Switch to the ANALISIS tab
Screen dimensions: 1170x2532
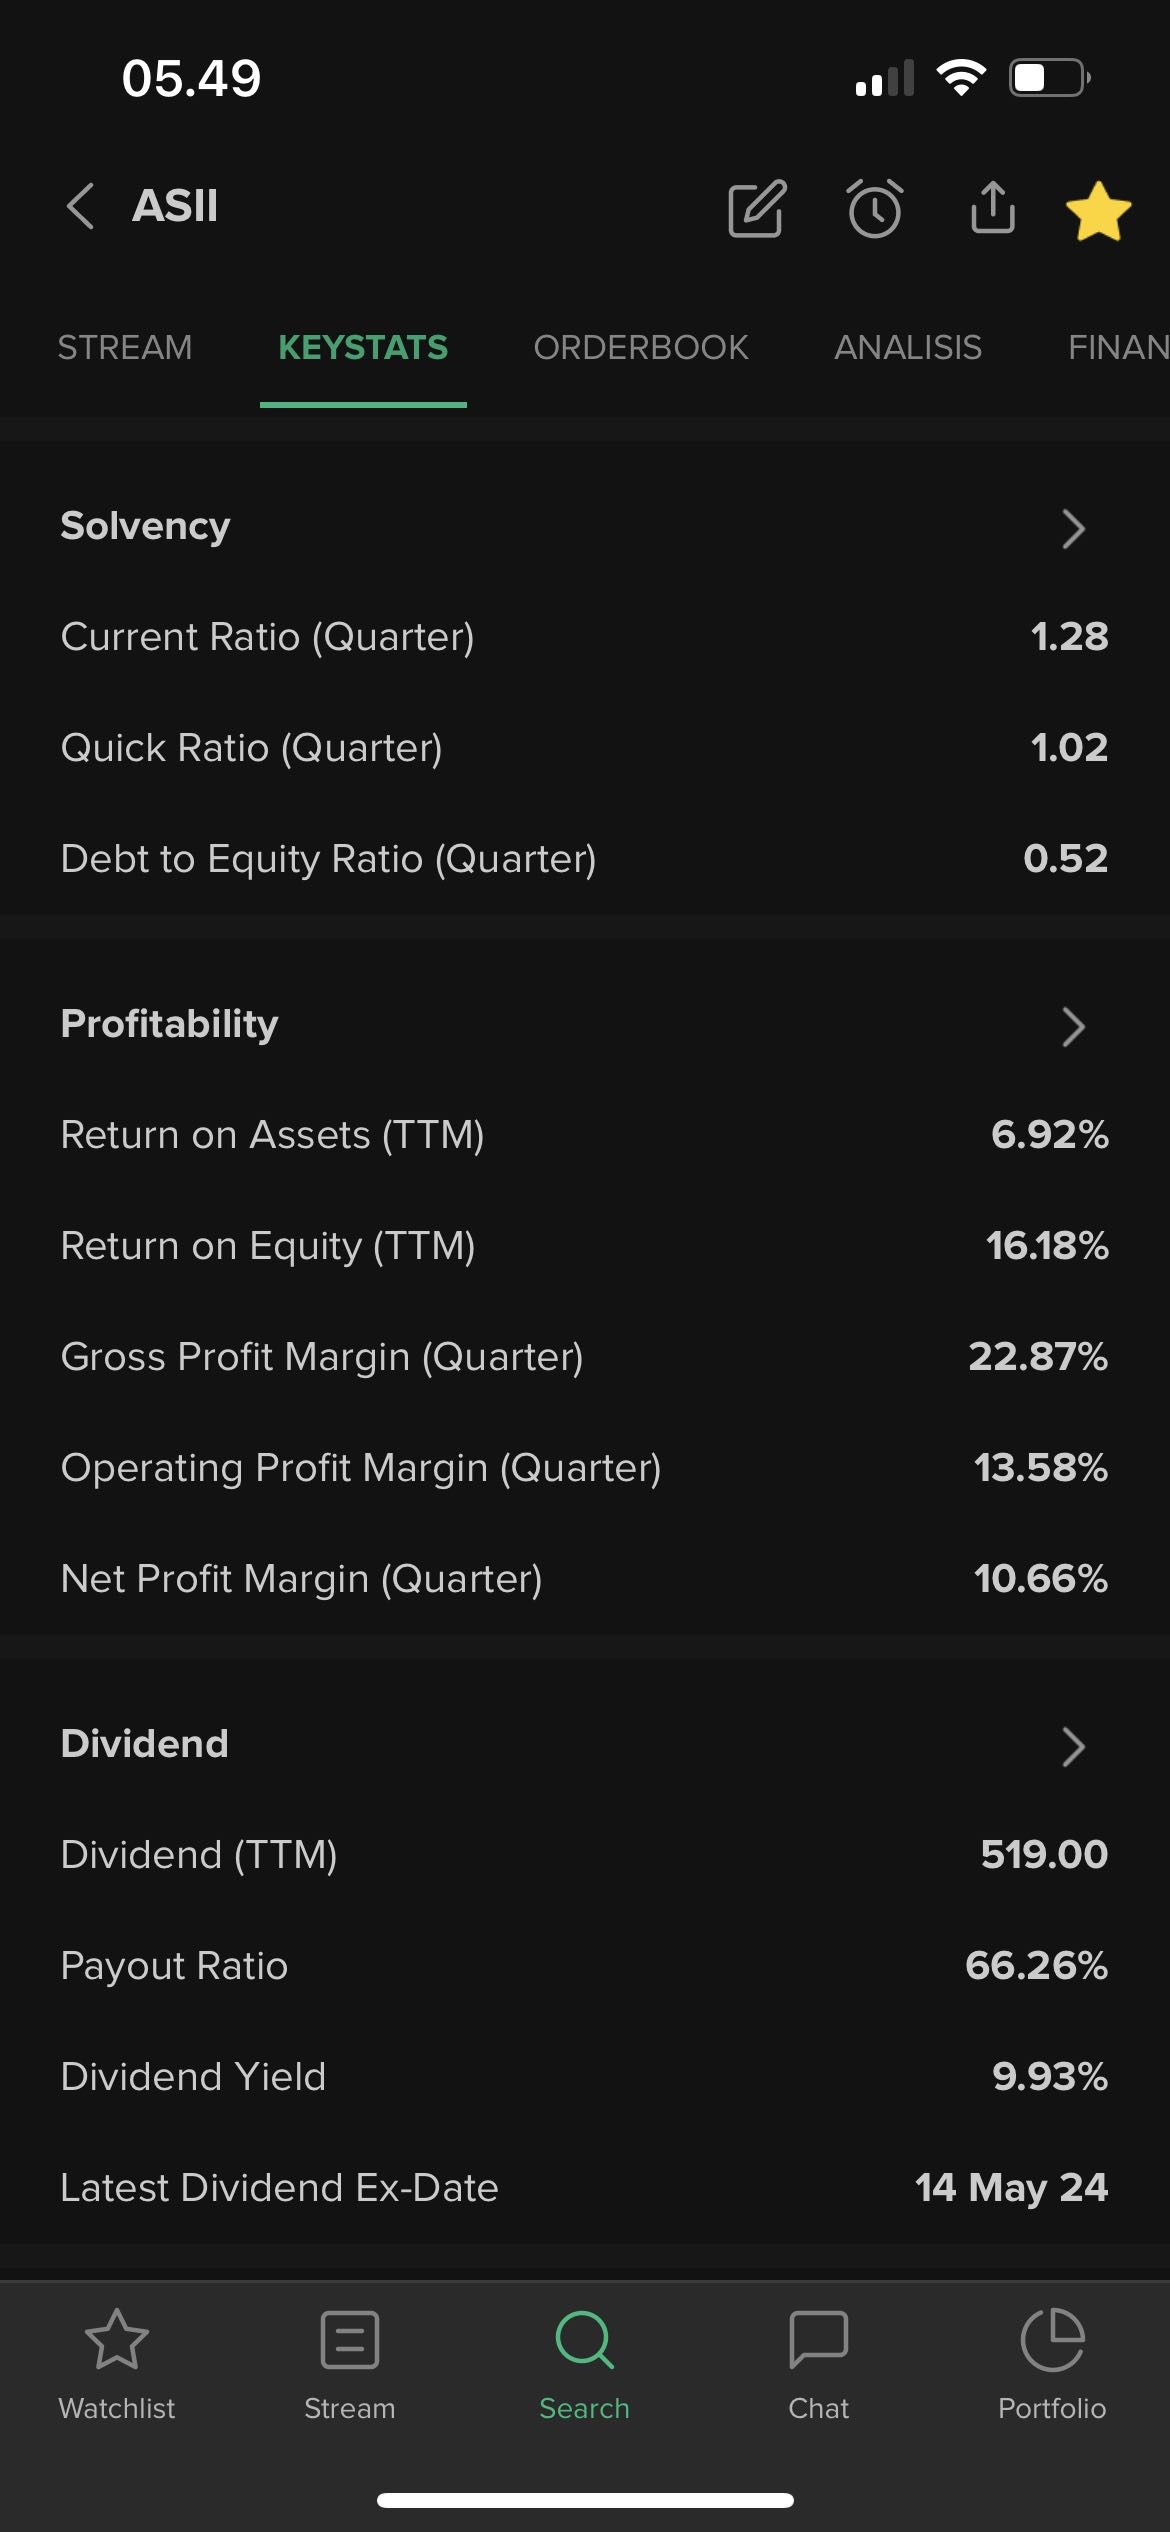[x=908, y=347]
